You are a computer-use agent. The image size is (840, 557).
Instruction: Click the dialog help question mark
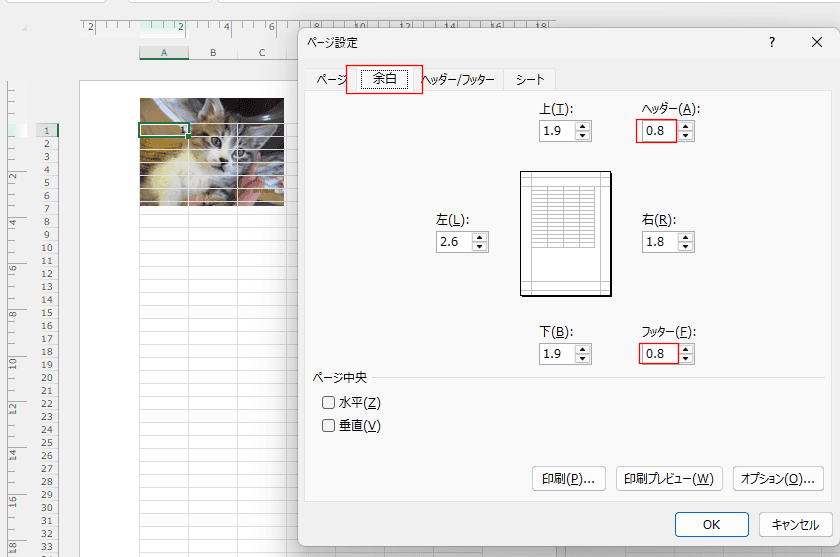click(771, 42)
